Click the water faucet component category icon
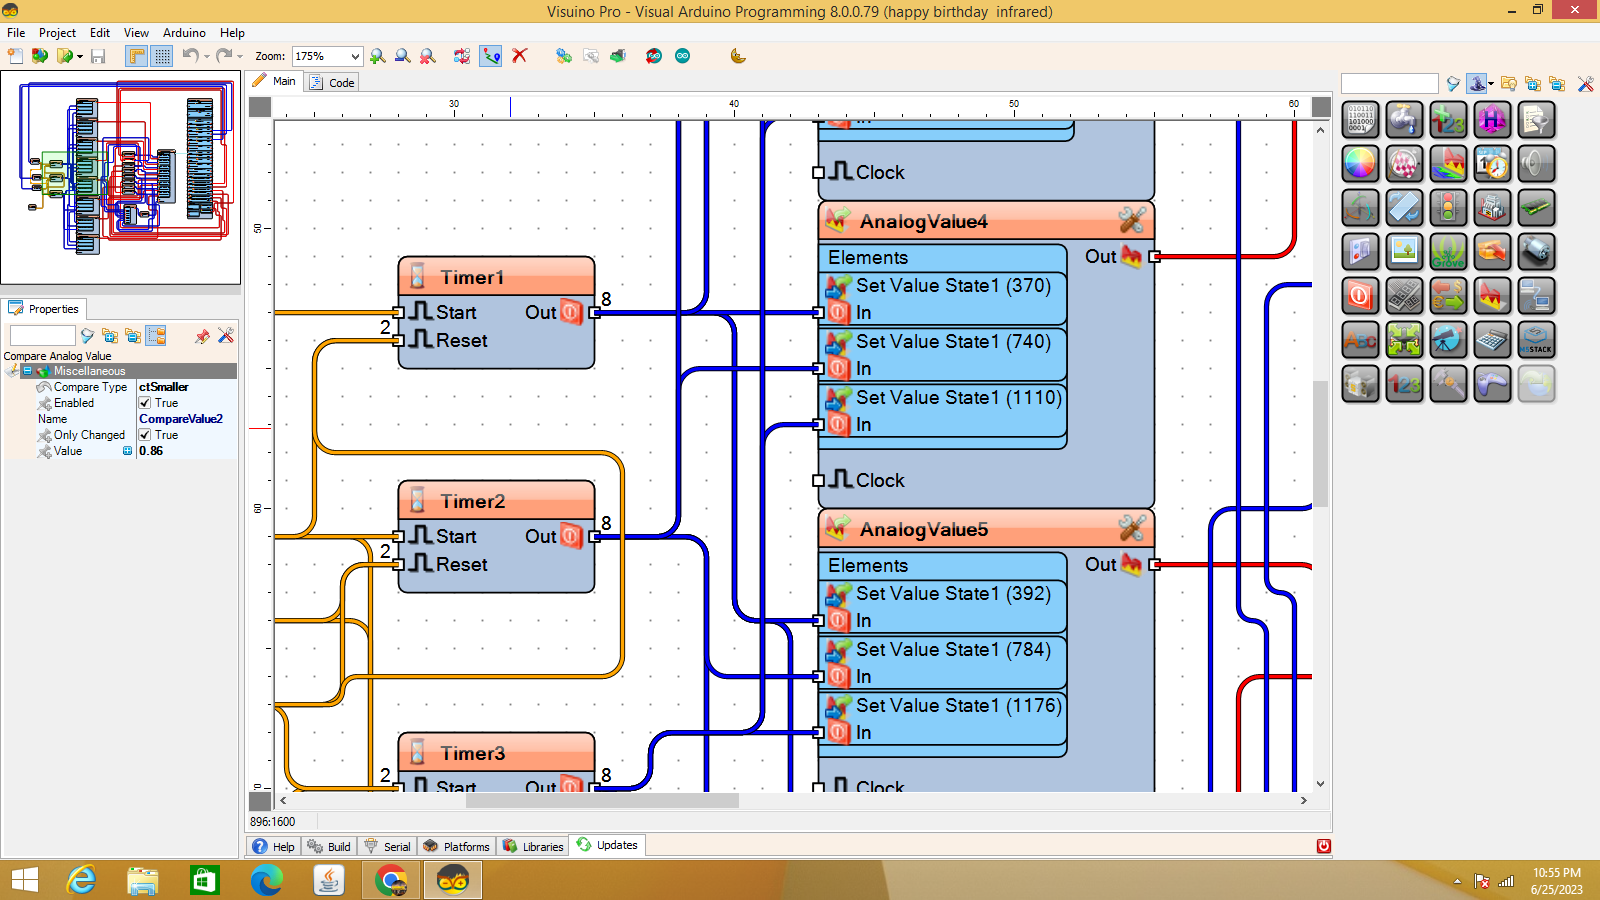The height and width of the screenshot is (900, 1600). [1404, 120]
